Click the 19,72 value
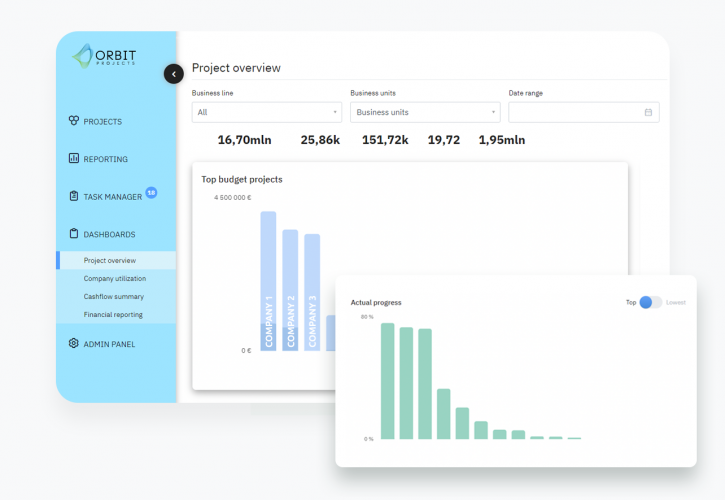Viewport: 725px width, 500px height. pyautogui.click(x=444, y=140)
